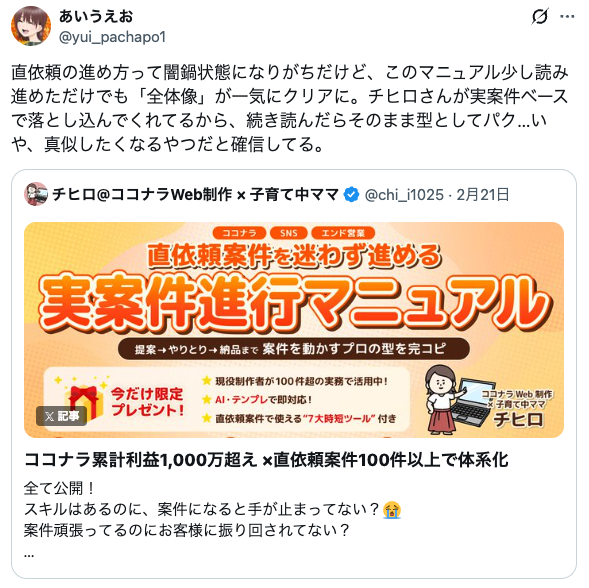Click the チヒロ character illustration
589x588 pixels.
442,399
